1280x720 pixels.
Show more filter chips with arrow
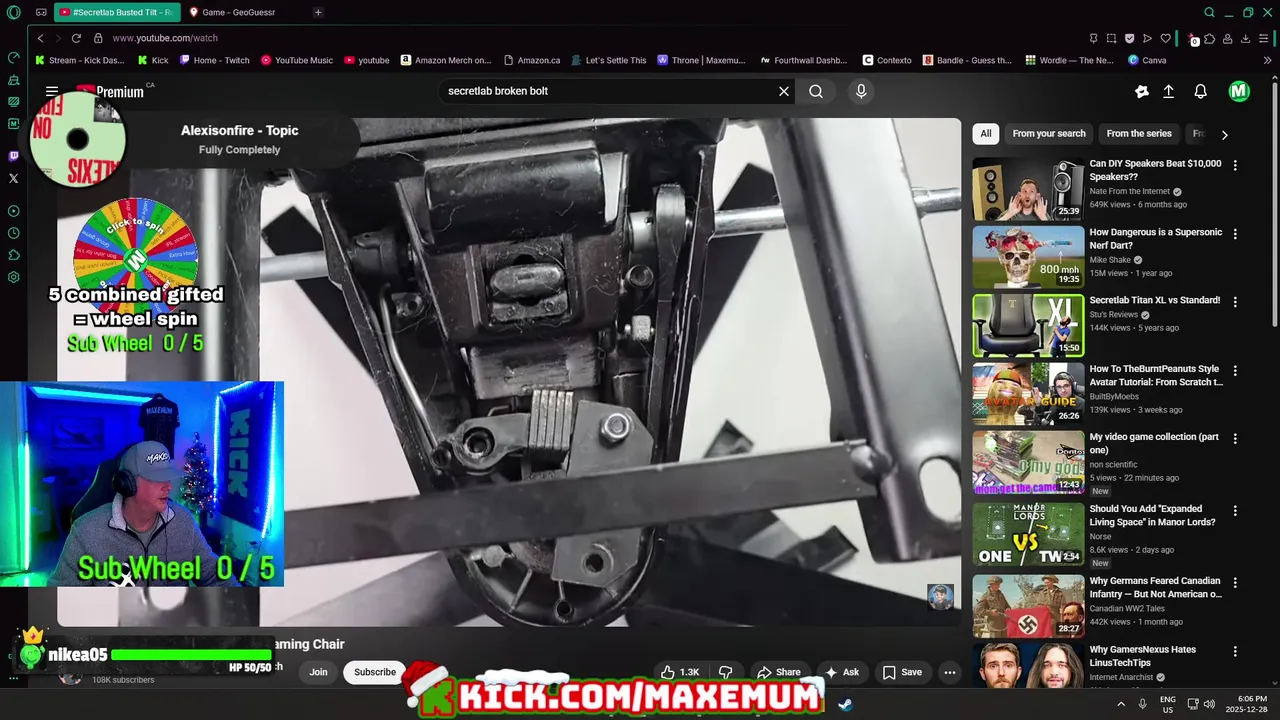click(x=1224, y=134)
